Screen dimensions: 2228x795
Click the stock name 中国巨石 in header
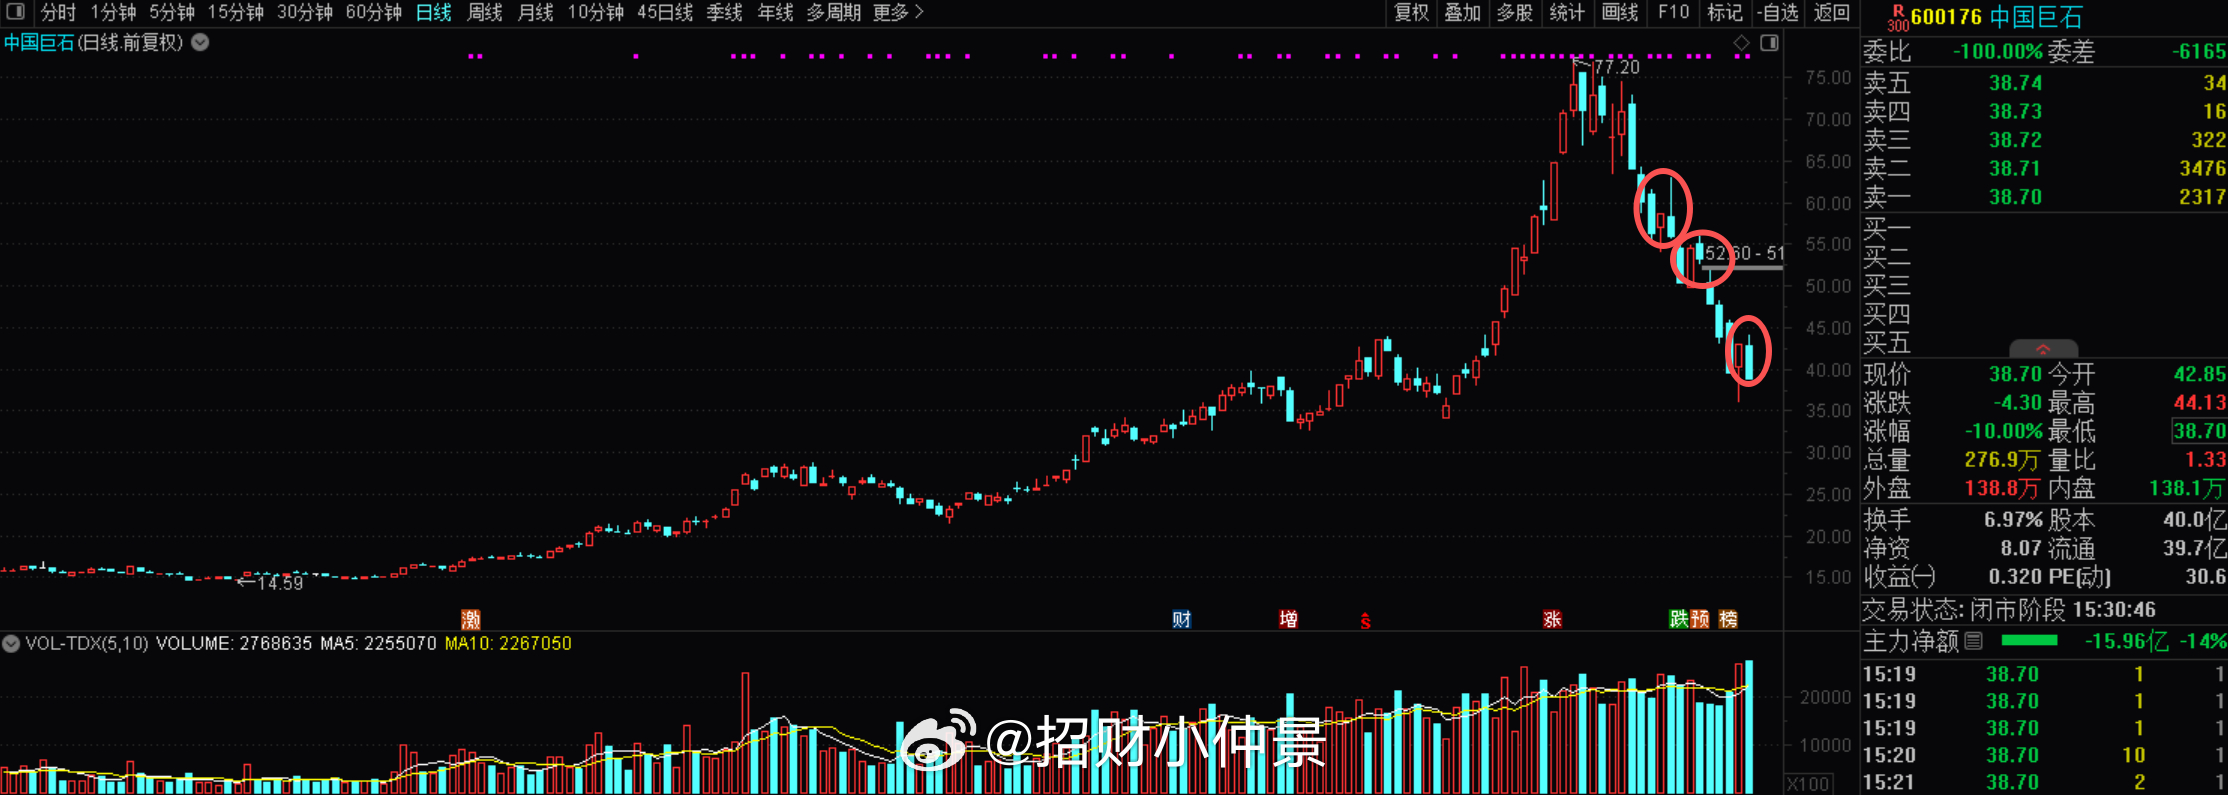click(2036, 17)
